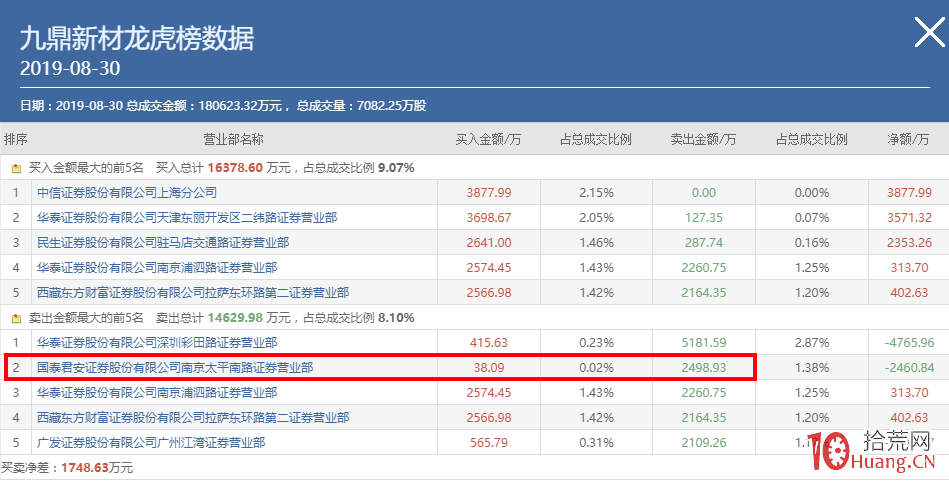This screenshot has width=949, height=481.
Task: Click the 总成交量 7082.25万股 text
Action: pyautogui.click(x=361, y=106)
